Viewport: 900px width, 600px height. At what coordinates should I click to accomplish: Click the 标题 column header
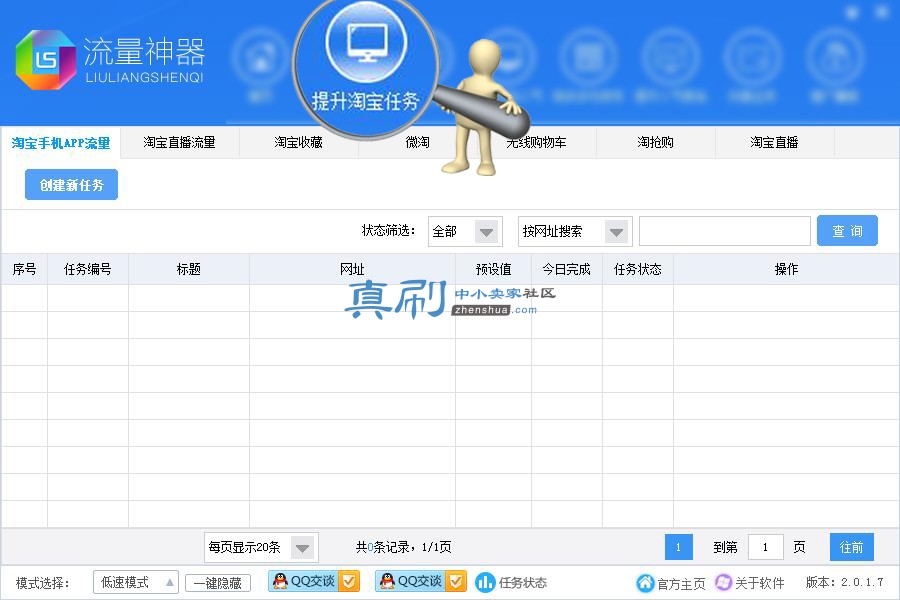tap(189, 269)
